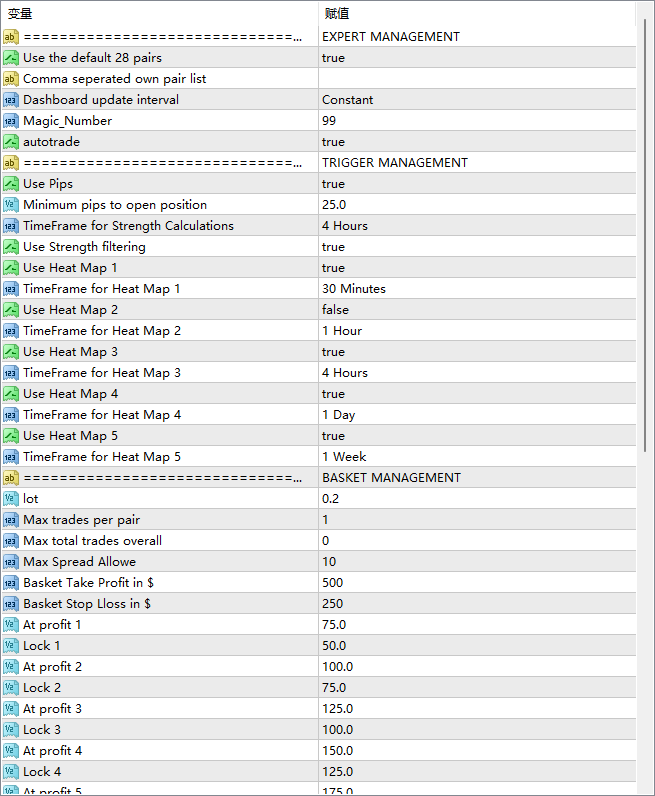This screenshot has width=655, height=796.
Task: Select the 'Lock 3' row label
Action: click(42, 729)
